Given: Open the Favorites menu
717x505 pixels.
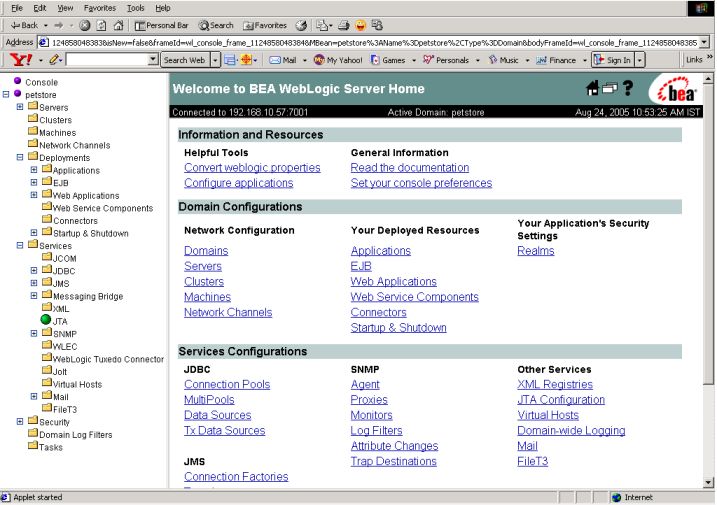Looking at the screenshot, I should coord(100,8).
